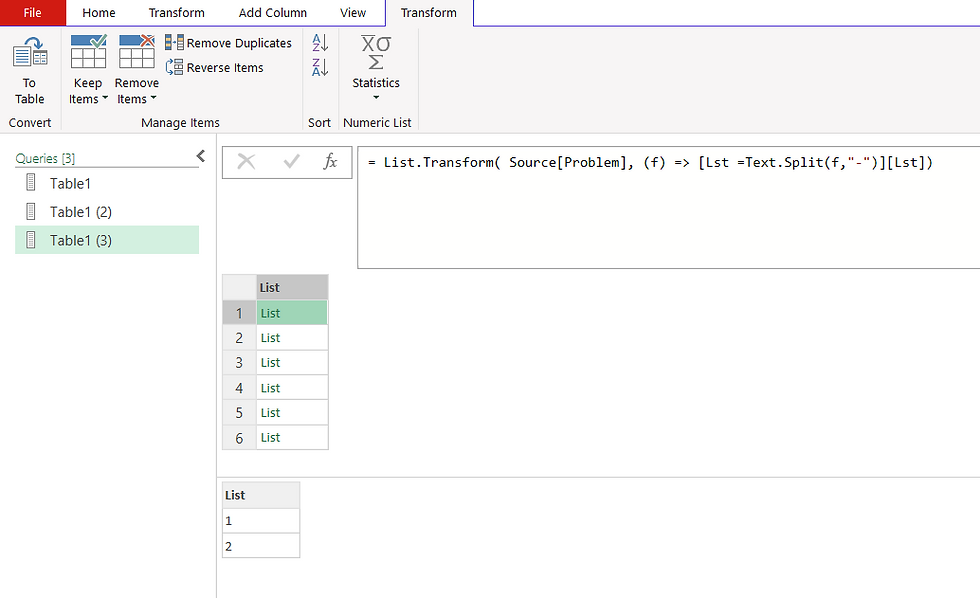This screenshot has height=598, width=980.
Task: Click the Reverse Items icon
Action: tap(174, 67)
